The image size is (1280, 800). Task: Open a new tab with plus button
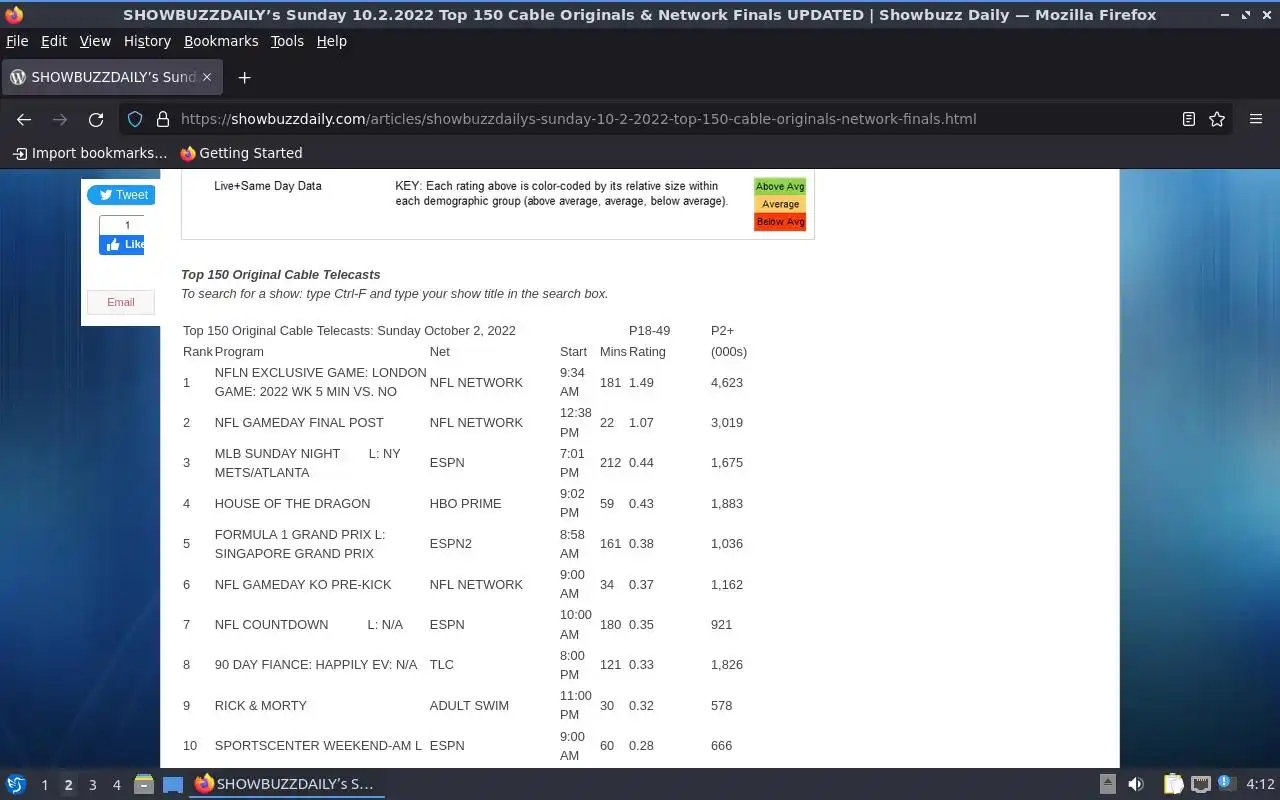pyautogui.click(x=244, y=77)
